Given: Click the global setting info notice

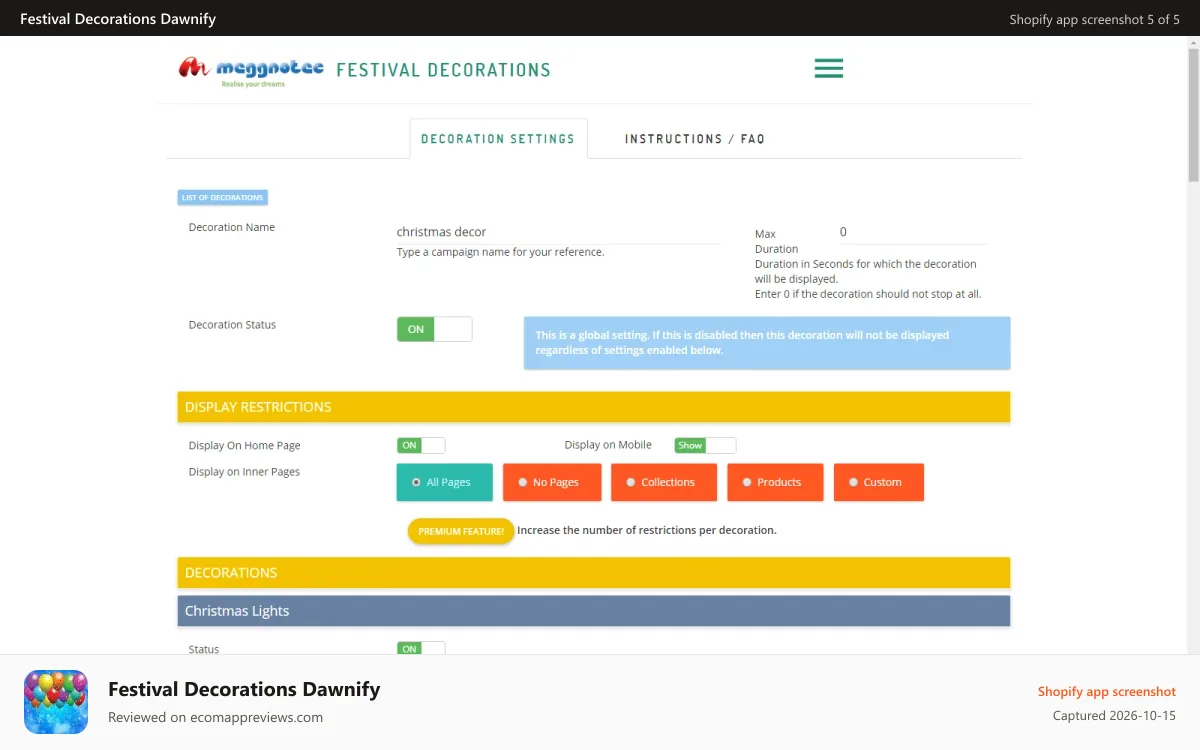Looking at the screenshot, I should (x=767, y=343).
